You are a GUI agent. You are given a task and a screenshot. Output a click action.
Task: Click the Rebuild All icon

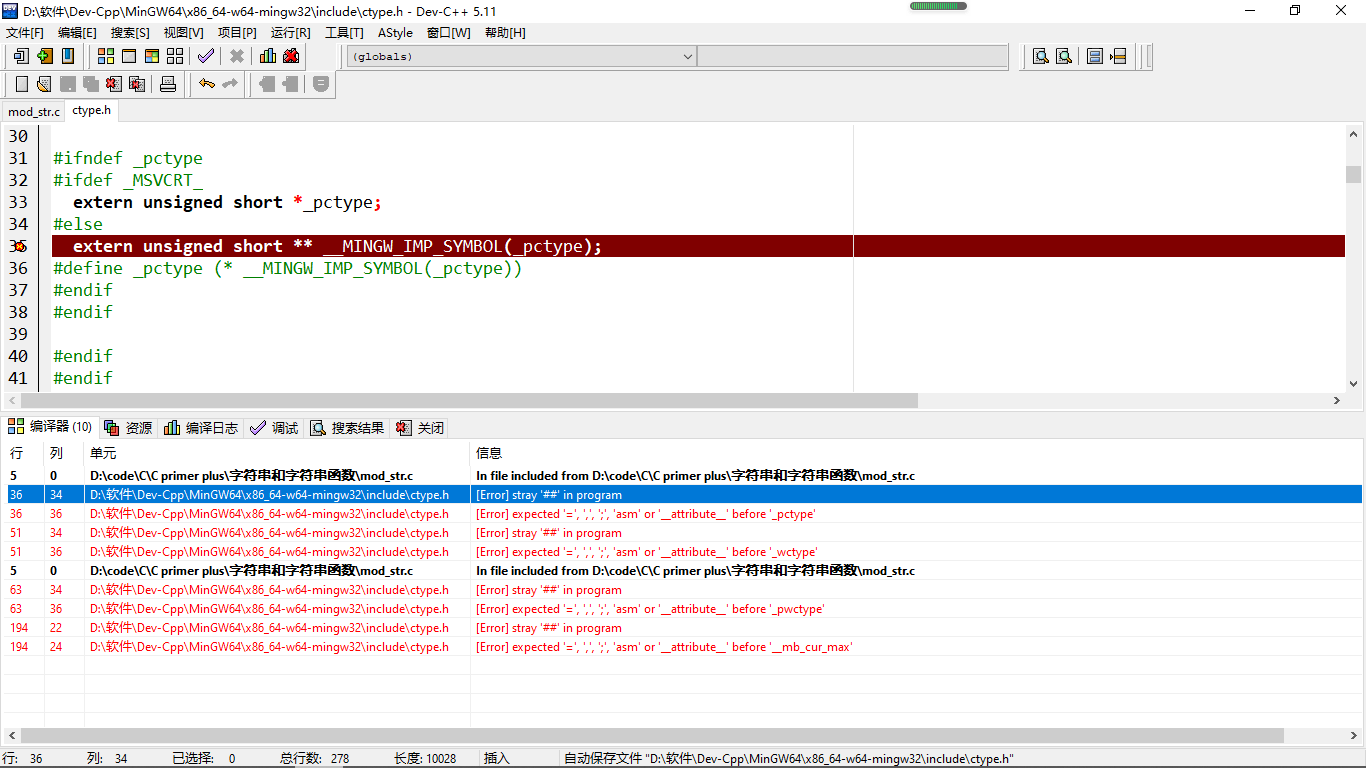175,56
